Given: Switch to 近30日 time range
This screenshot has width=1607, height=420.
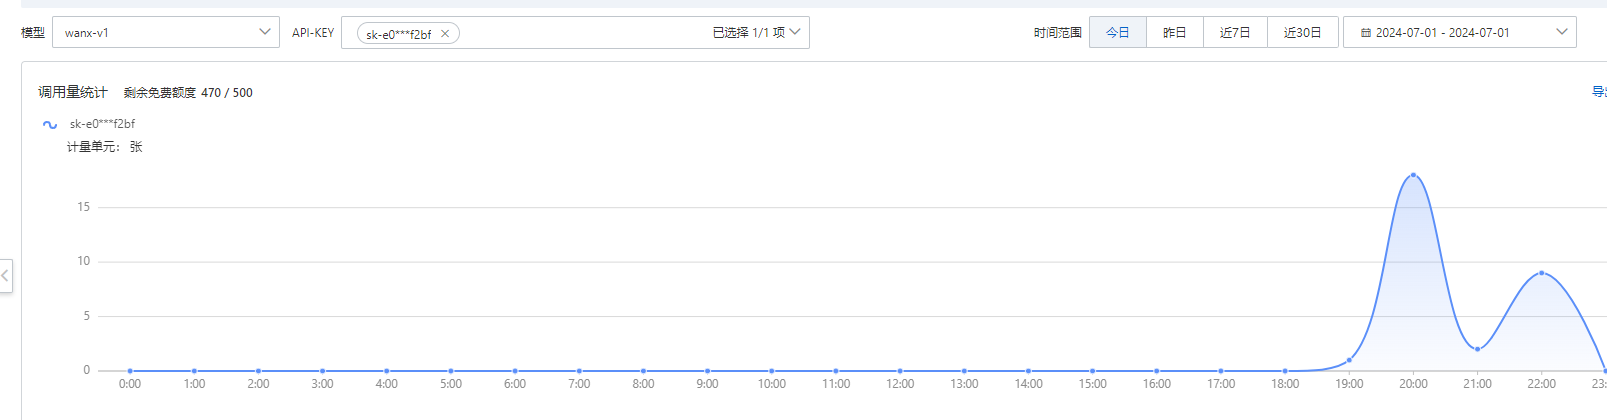Looking at the screenshot, I should pyautogui.click(x=1302, y=32).
